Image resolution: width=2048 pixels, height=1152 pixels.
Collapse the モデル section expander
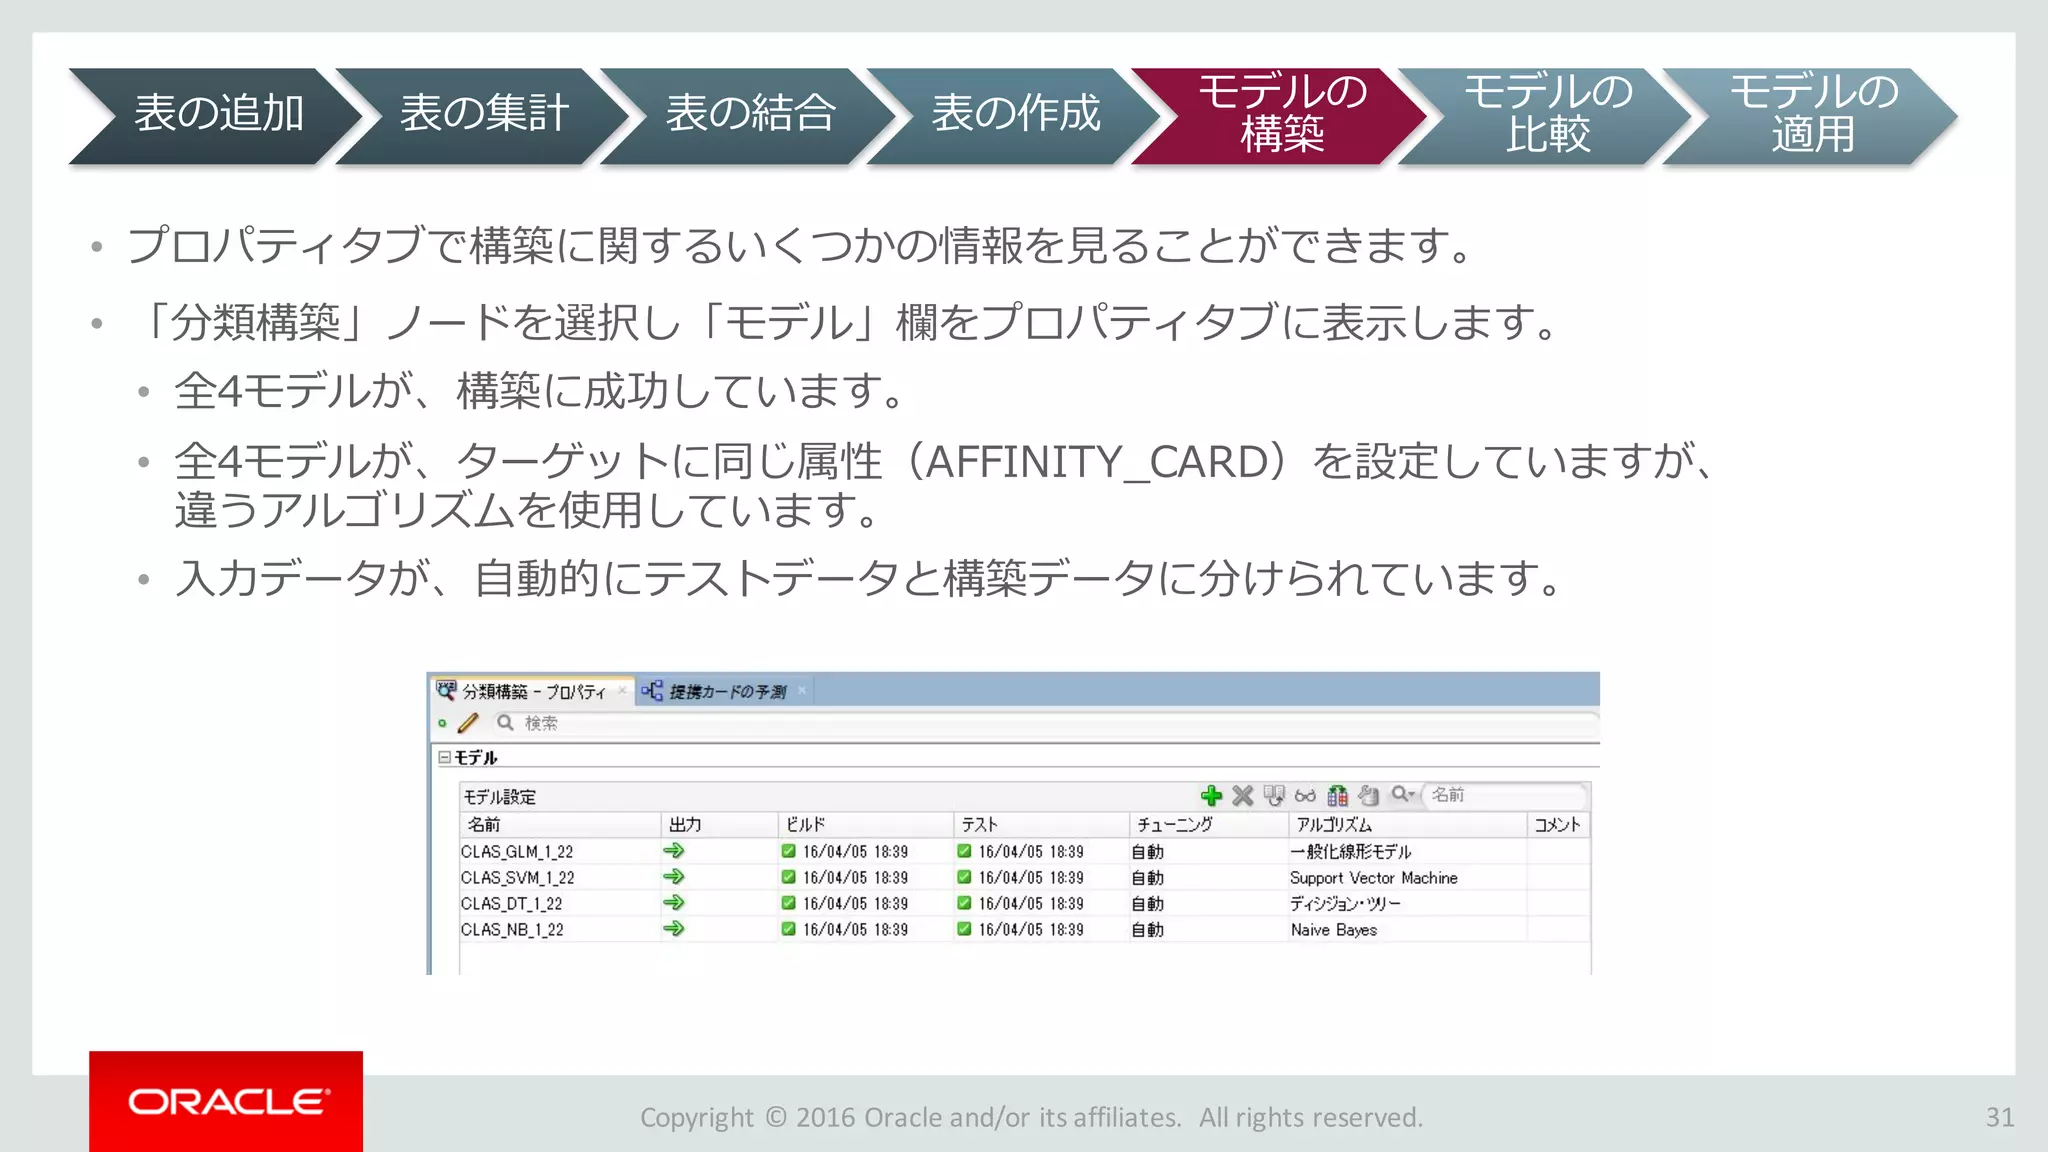click(x=444, y=757)
